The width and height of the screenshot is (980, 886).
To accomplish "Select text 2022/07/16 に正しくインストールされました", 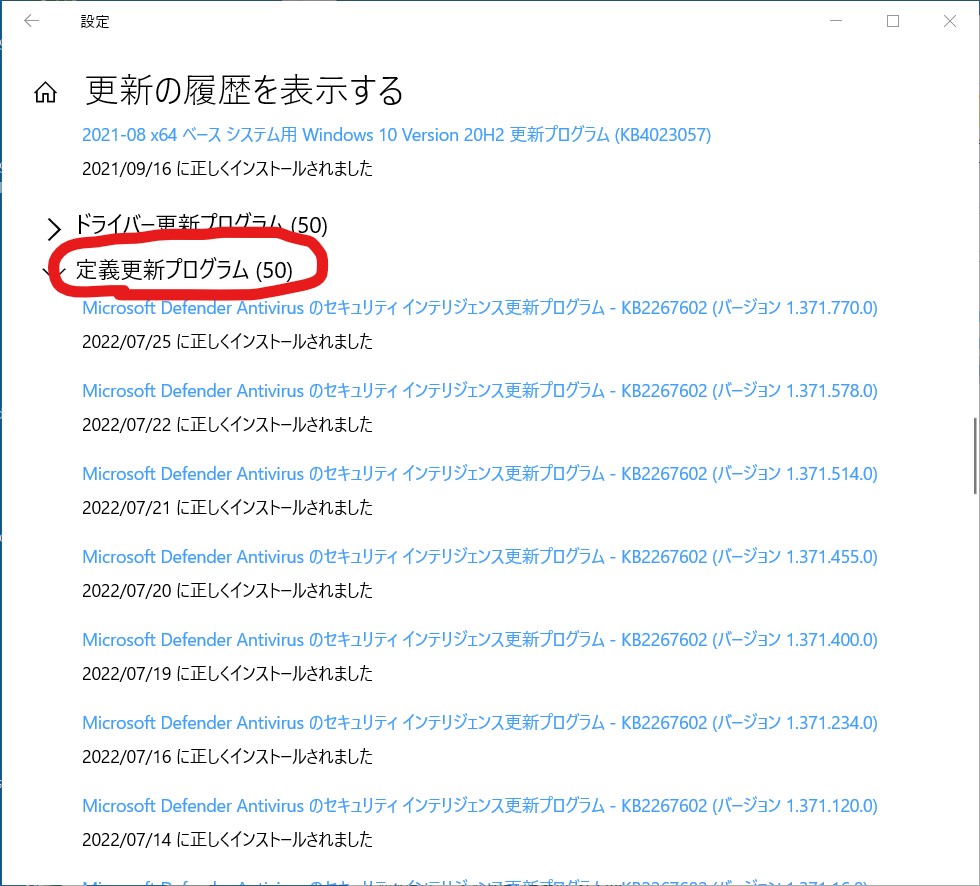I will click(x=228, y=757).
